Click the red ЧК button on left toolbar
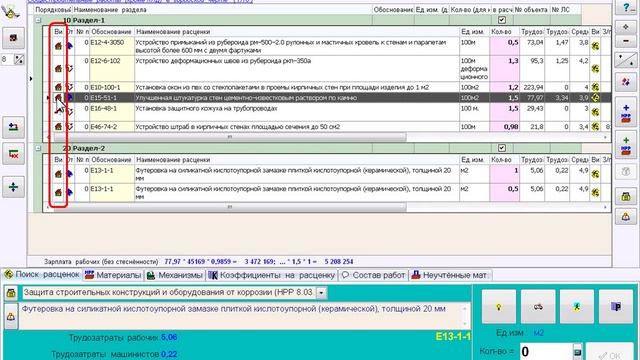Image resolution: width=640 pixels, height=360 pixels. (x=13, y=154)
